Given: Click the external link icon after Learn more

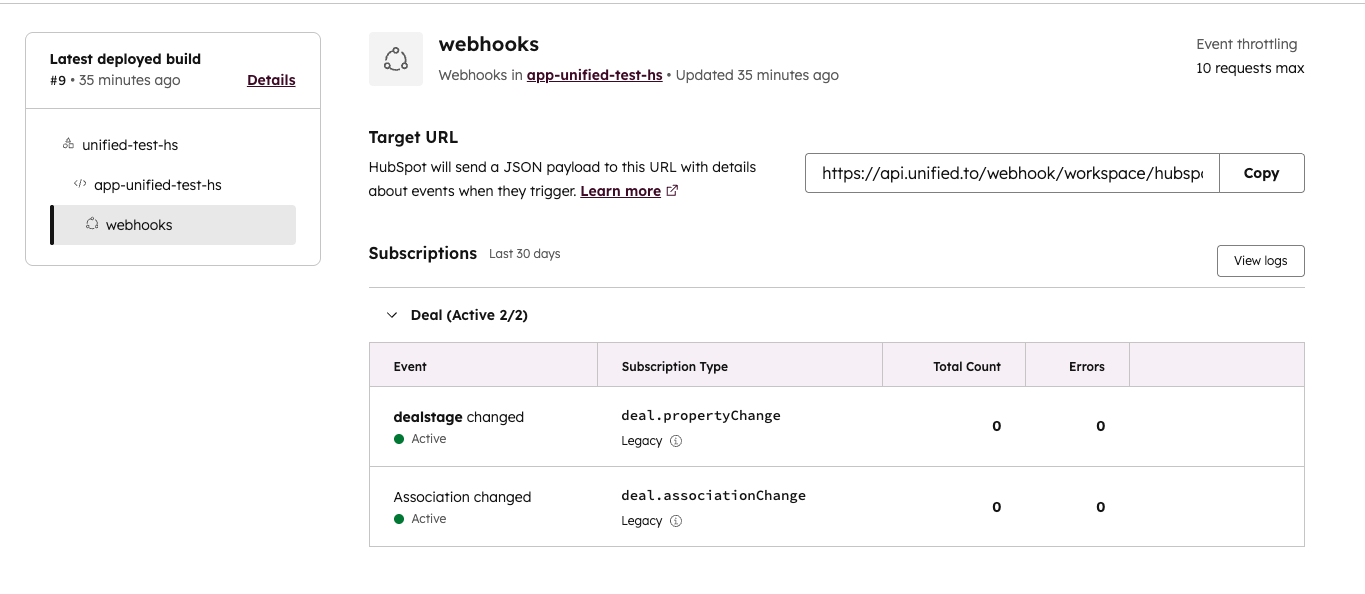Looking at the screenshot, I should (x=672, y=191).
